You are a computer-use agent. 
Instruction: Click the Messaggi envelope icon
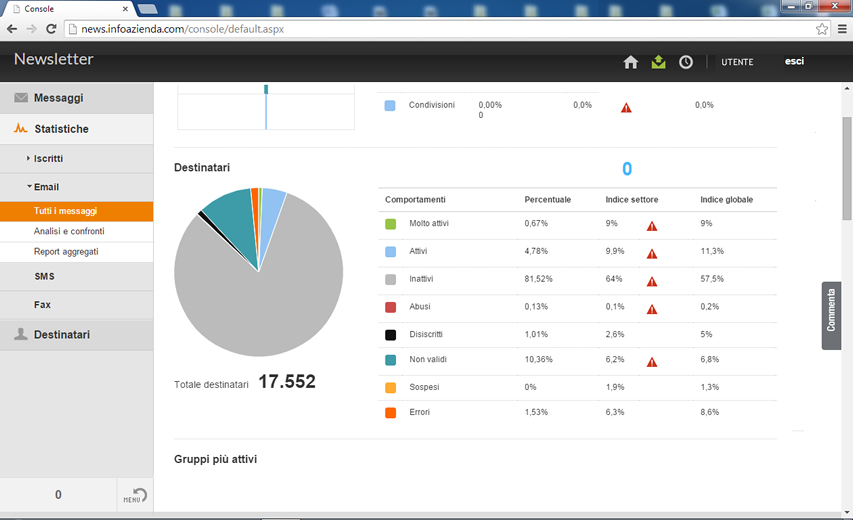21,98
